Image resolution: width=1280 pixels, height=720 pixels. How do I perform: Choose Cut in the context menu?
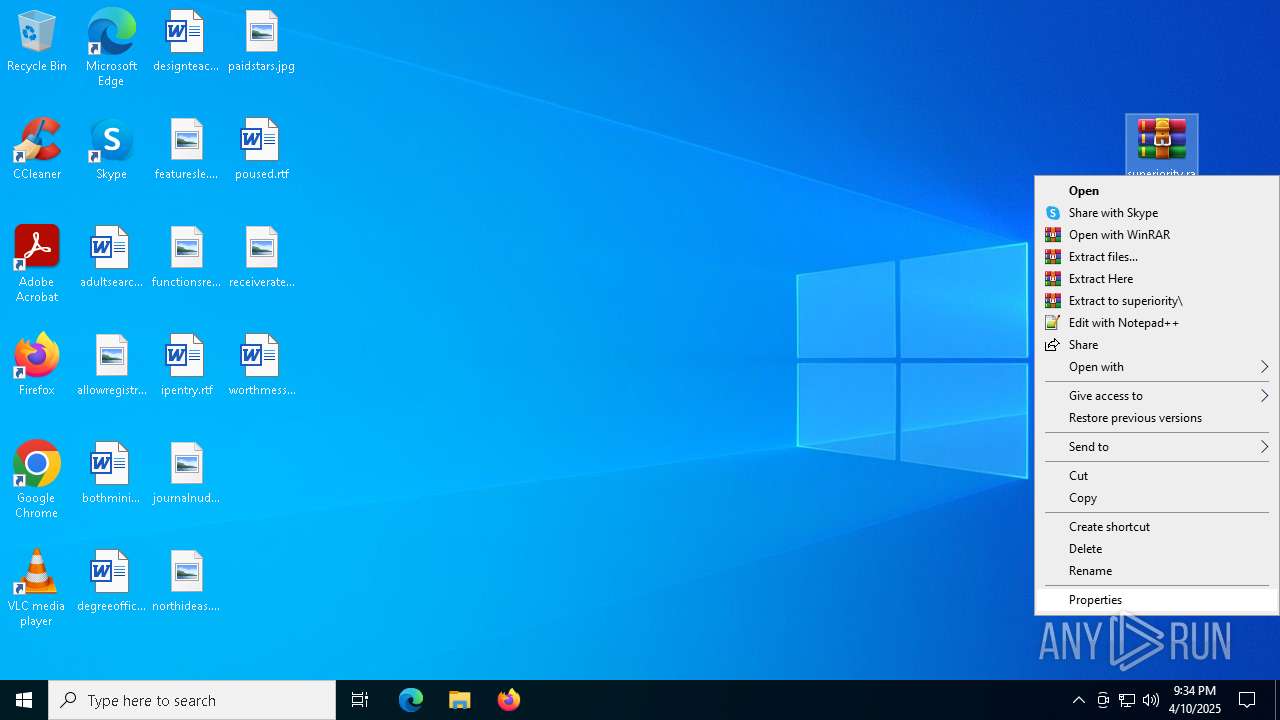1157,476
